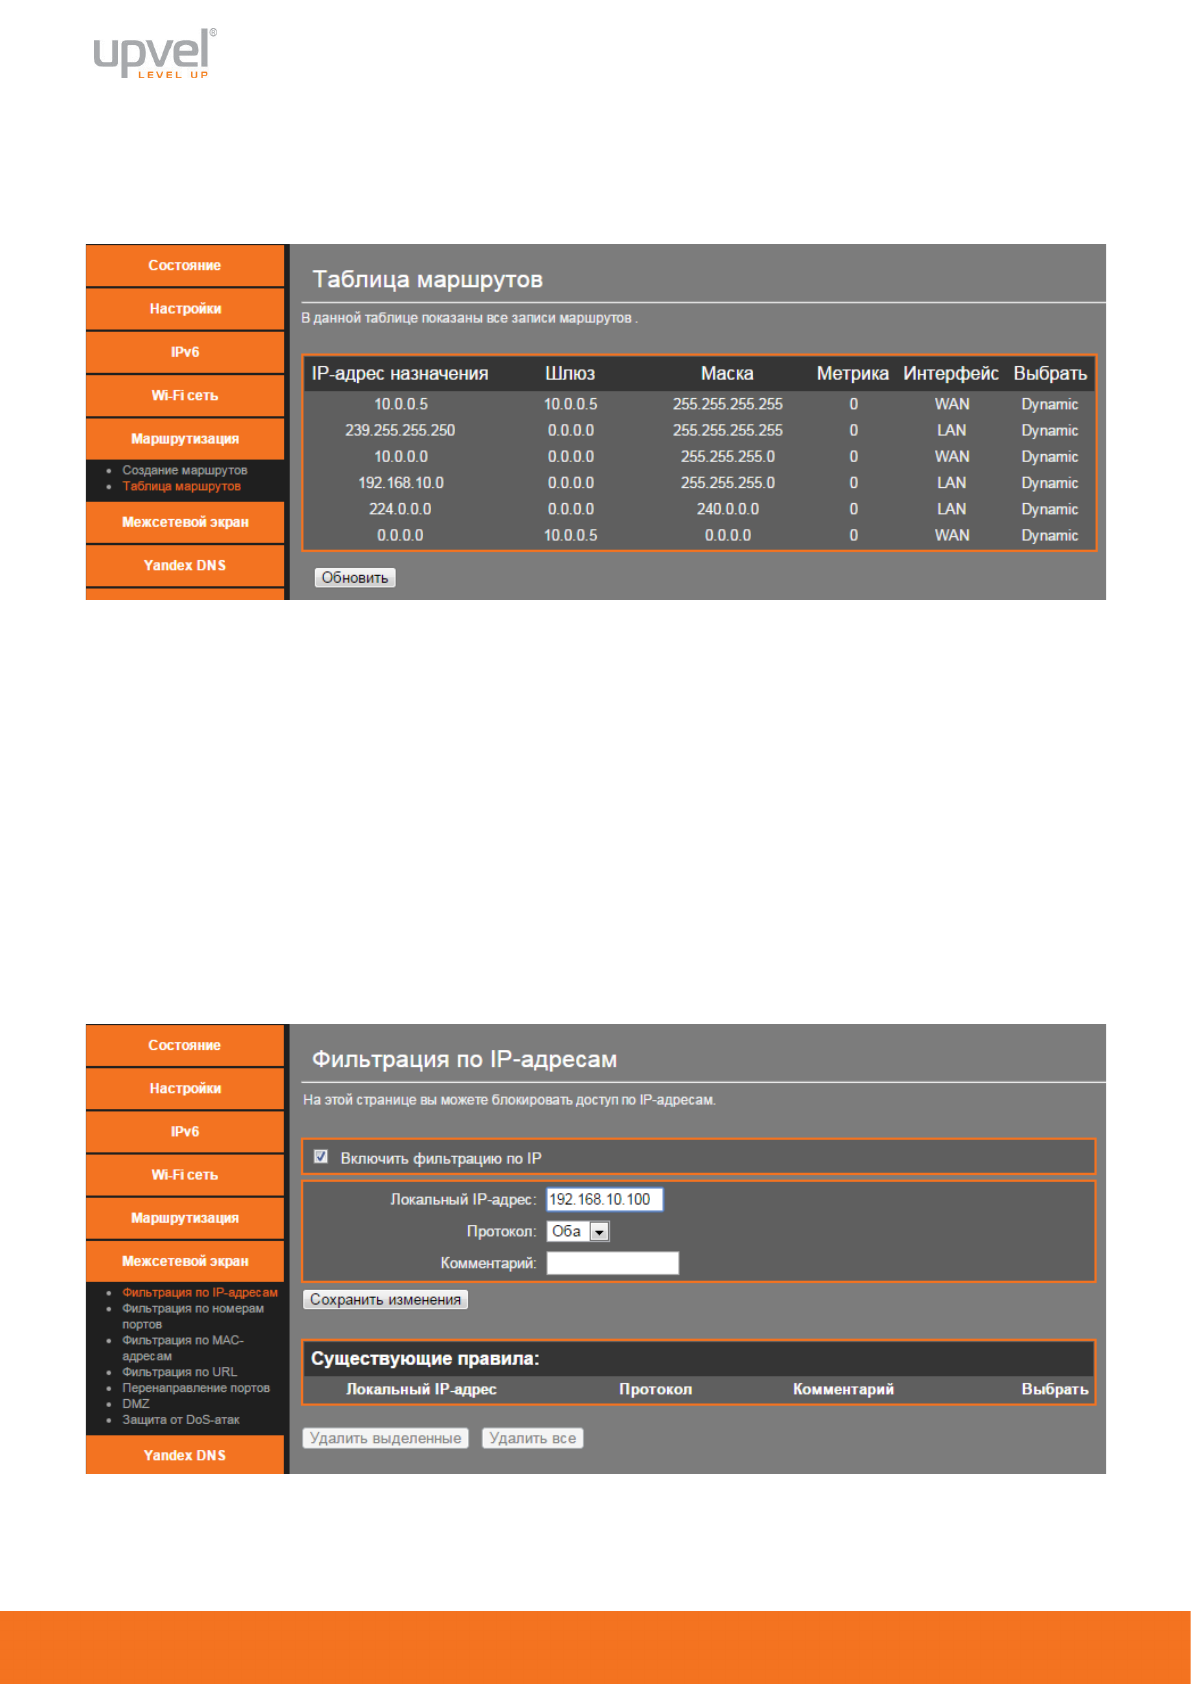Open Фильтрация по URL link
This screenshot has height=1684, width=1191.
[179, 1372]
